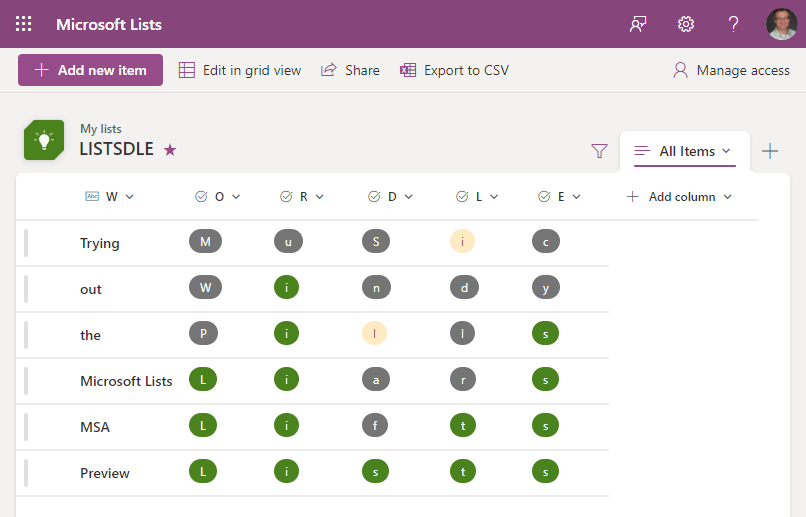This screenshot has height=517, width=806.
Task: Click the My lists breadcrumb link
Action: pos(101,128)
